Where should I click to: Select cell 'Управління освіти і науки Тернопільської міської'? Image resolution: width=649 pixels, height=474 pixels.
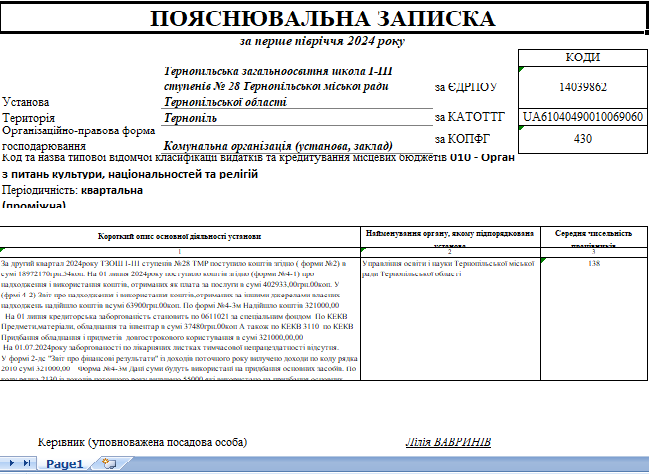pyautogui.click(x=450, y=319)
